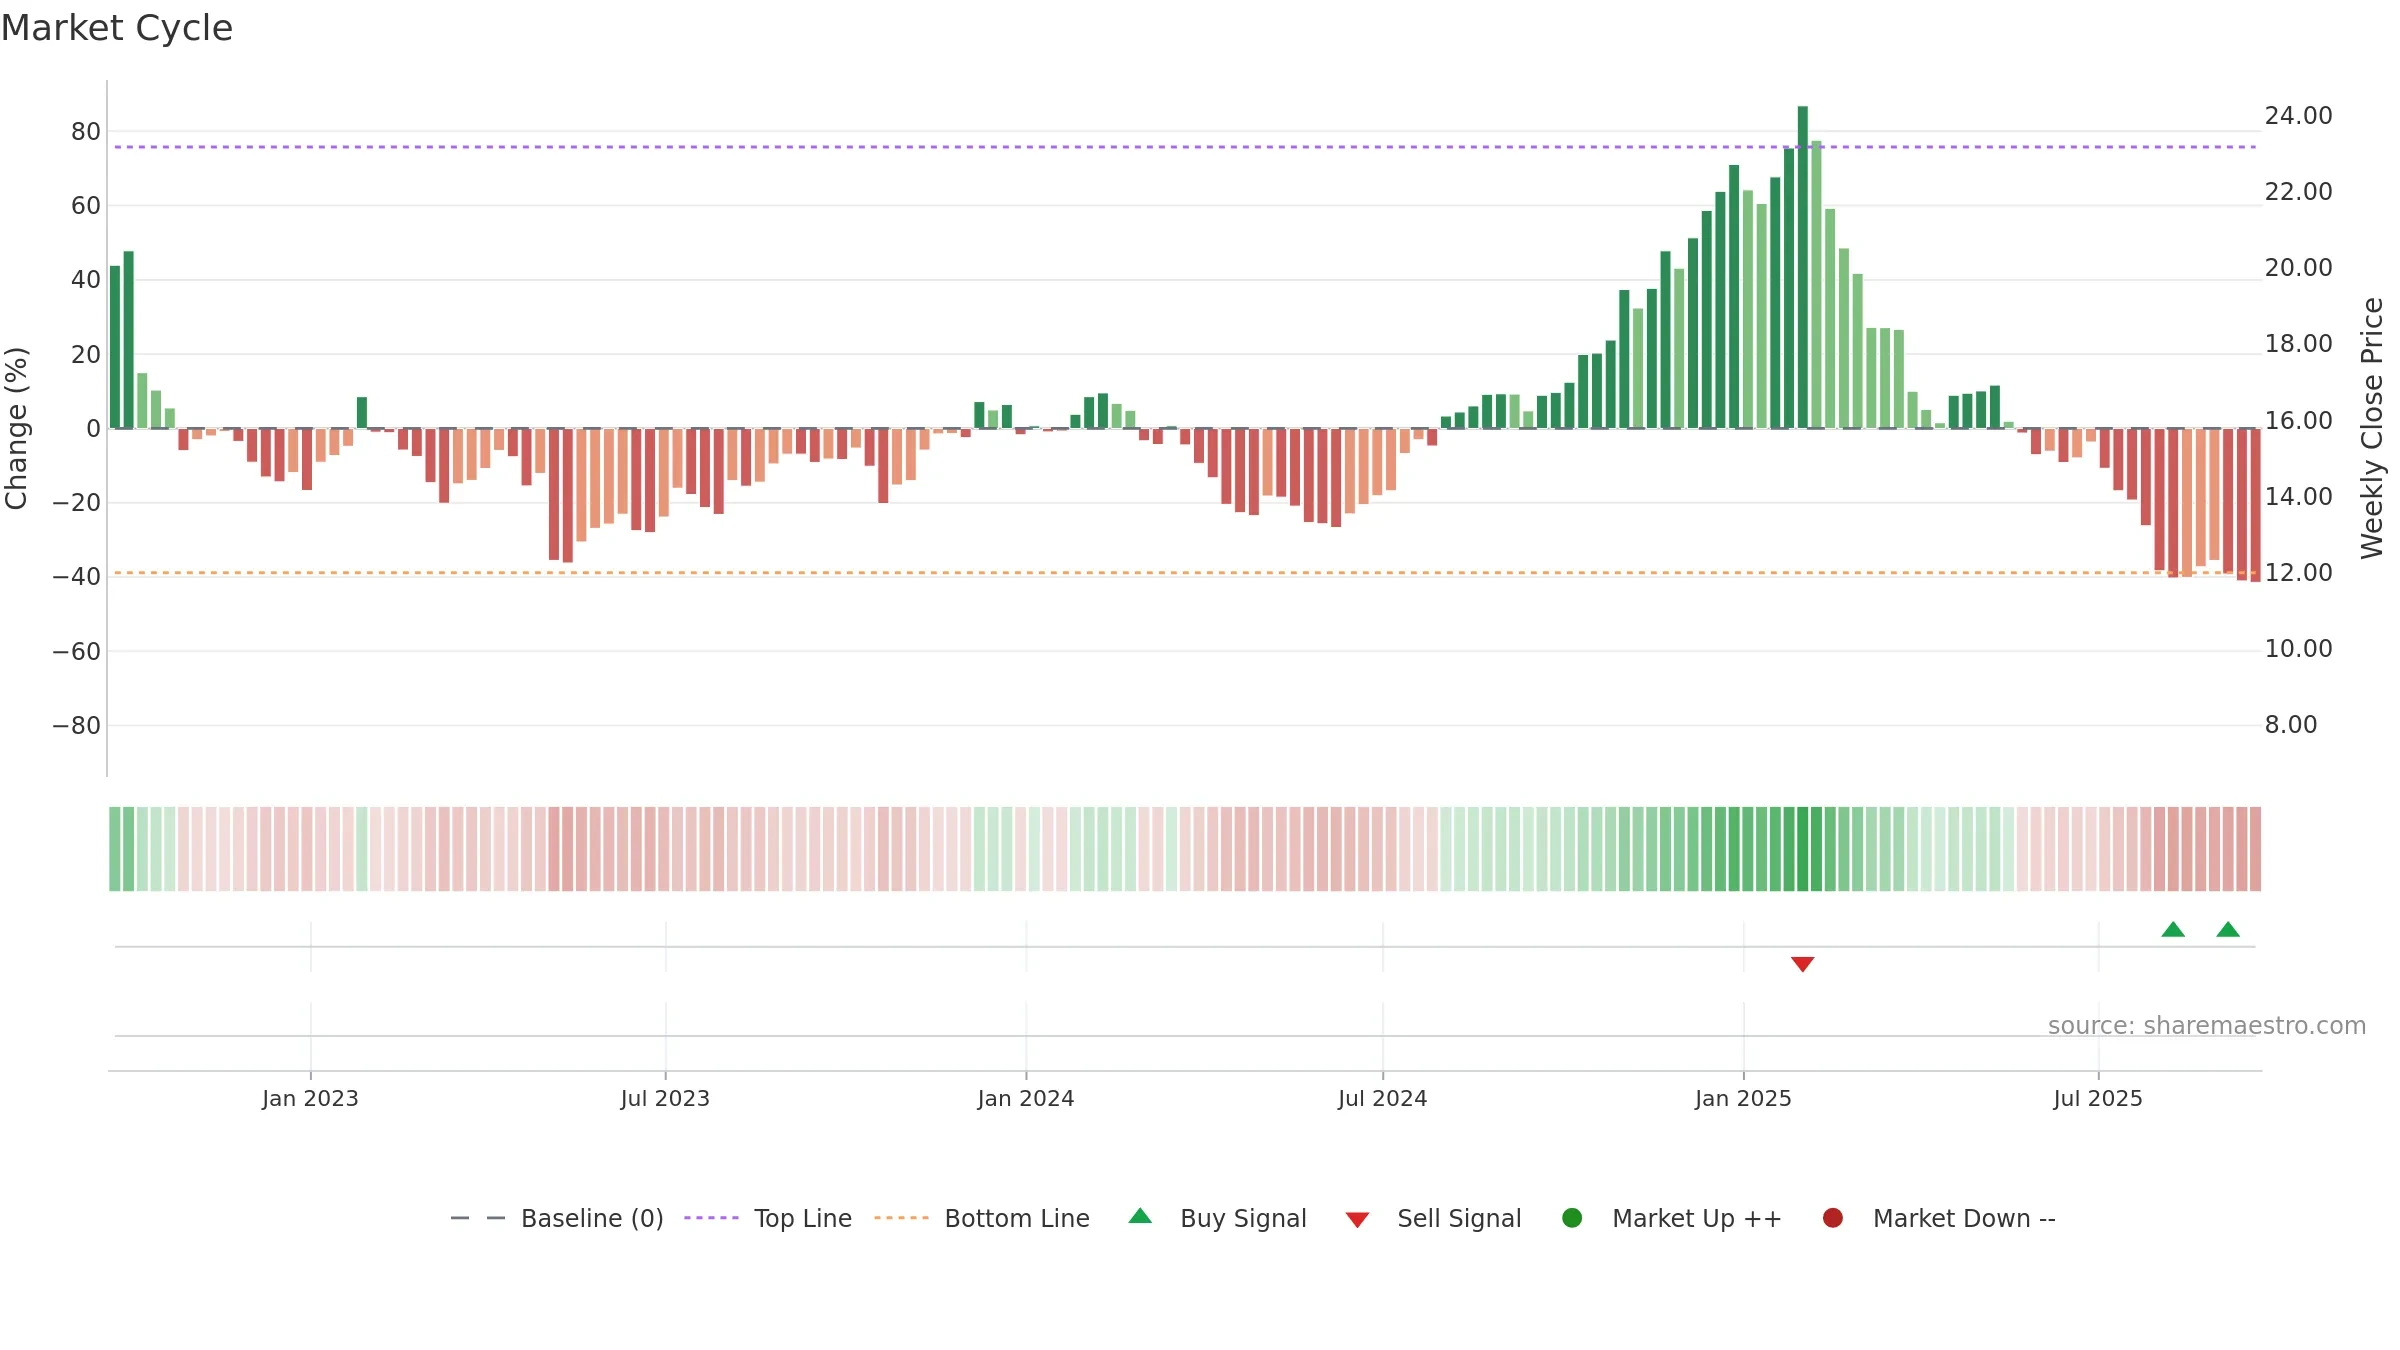Click the red Sell Signal marker on the signal track
2400x1350 pixels.
pos(1802,964)
